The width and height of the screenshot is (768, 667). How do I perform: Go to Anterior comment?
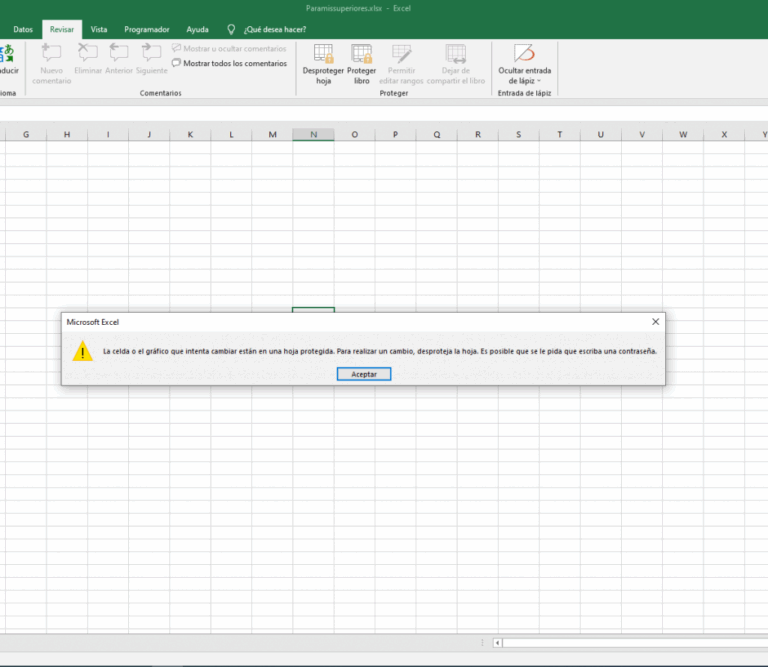(119, 55)
